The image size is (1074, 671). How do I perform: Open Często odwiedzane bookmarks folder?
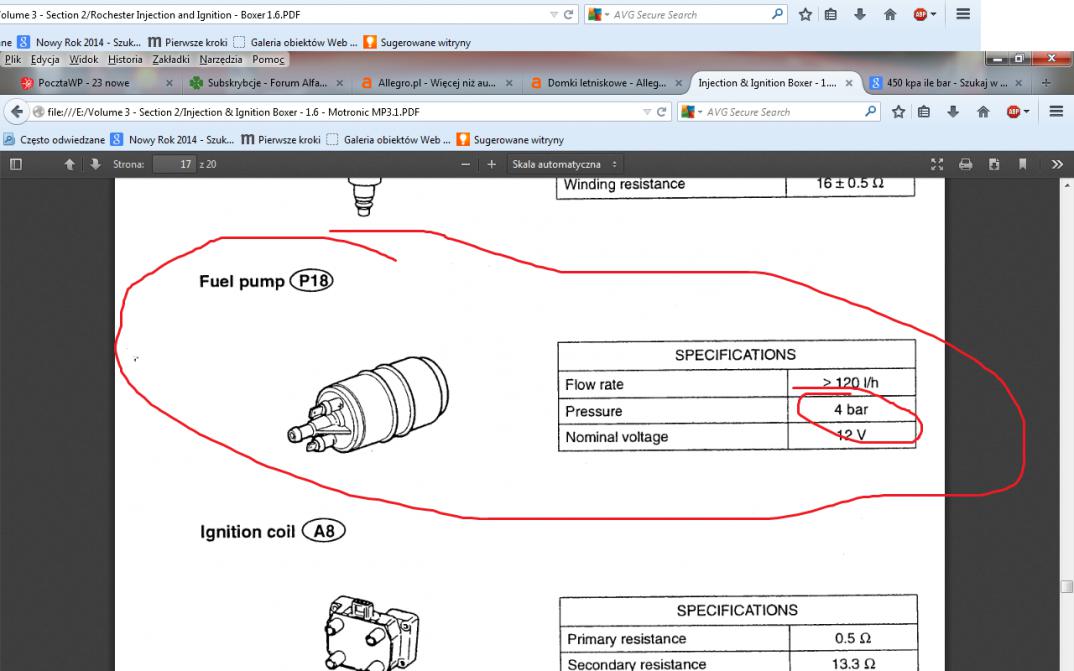(54, 140)
